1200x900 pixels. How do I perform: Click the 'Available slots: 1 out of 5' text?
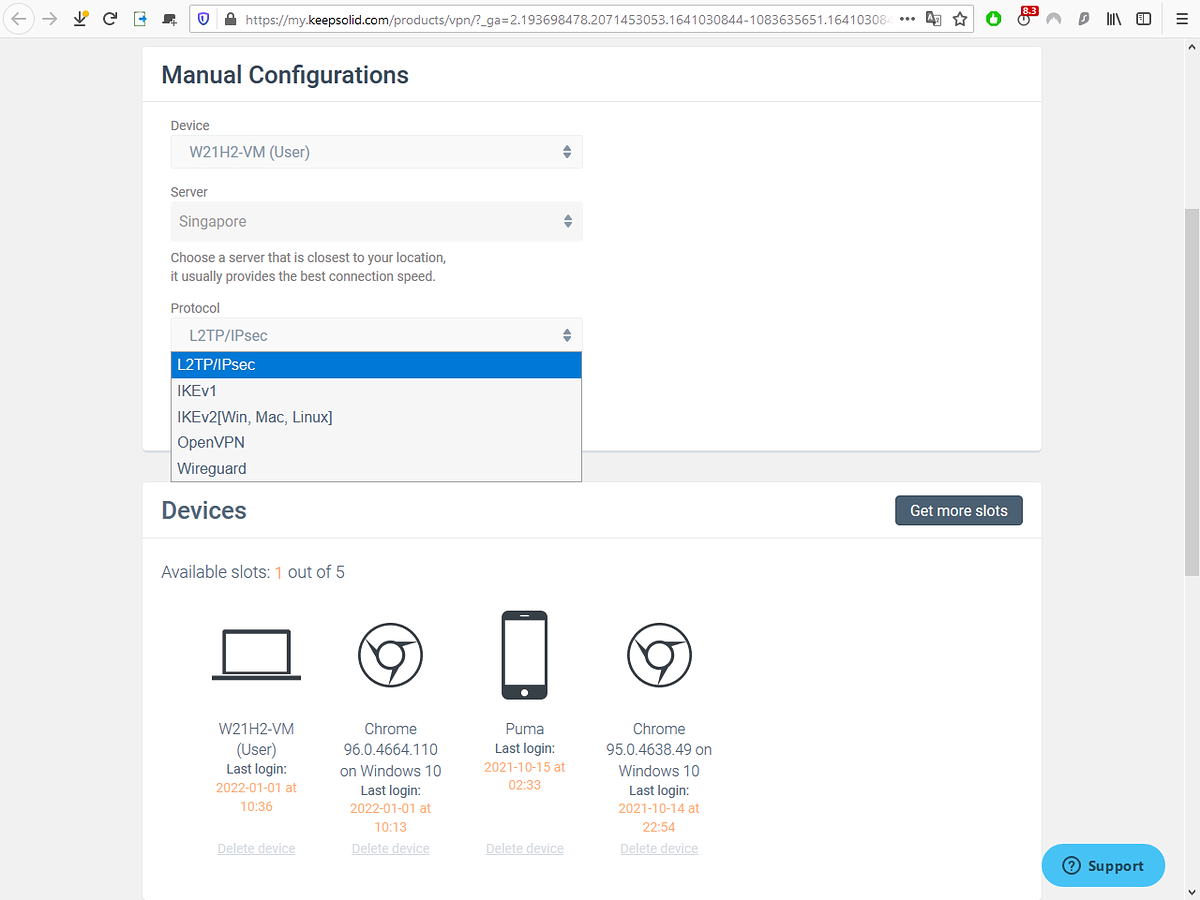(x=253, y=572)
